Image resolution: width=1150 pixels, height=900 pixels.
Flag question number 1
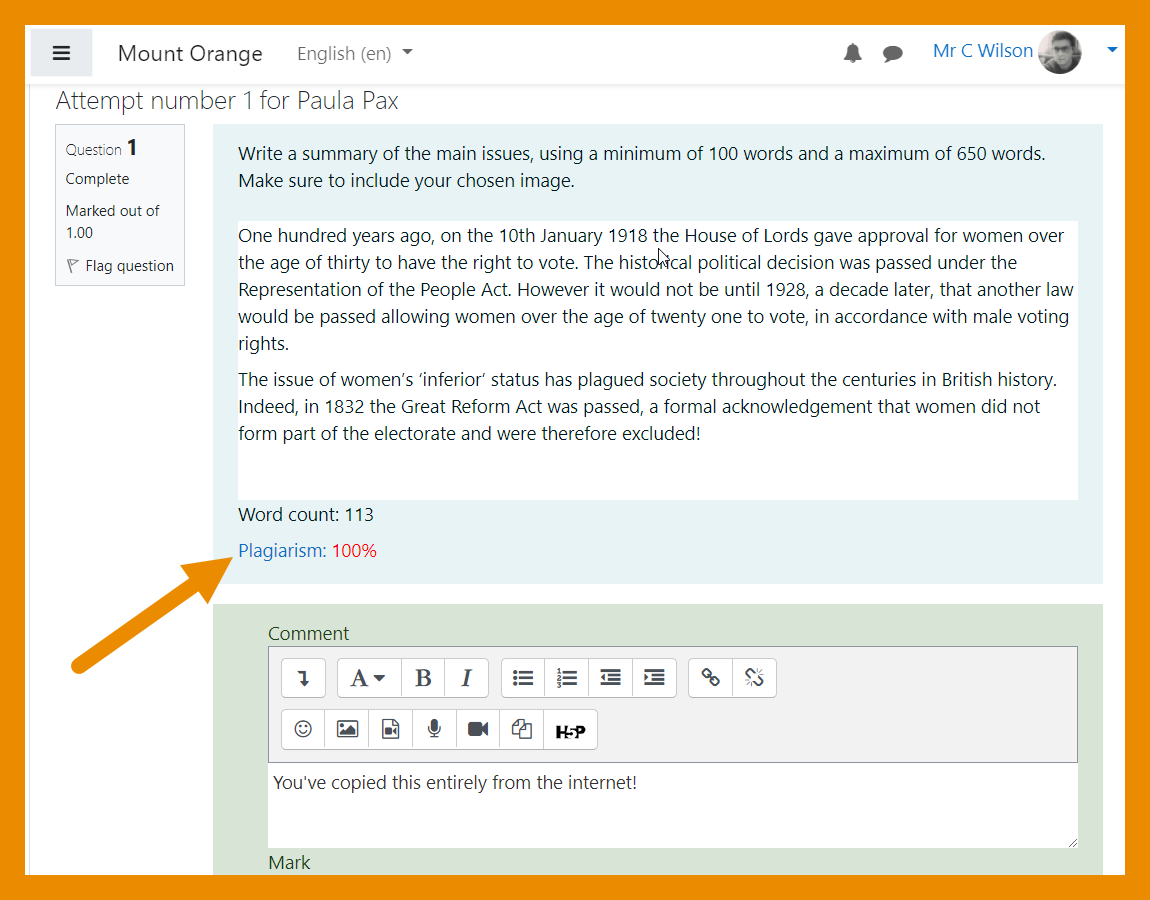tap(120, 265)
